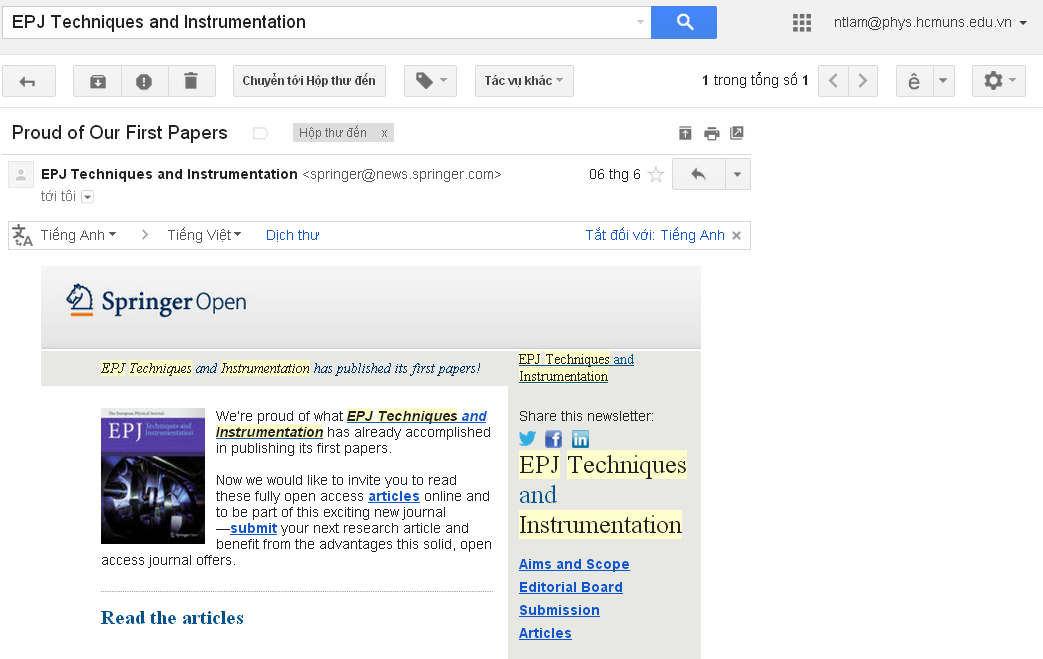Toggle the importance marker beside the subject
This screenshot has height=659, width=1043.
point(261,133)
